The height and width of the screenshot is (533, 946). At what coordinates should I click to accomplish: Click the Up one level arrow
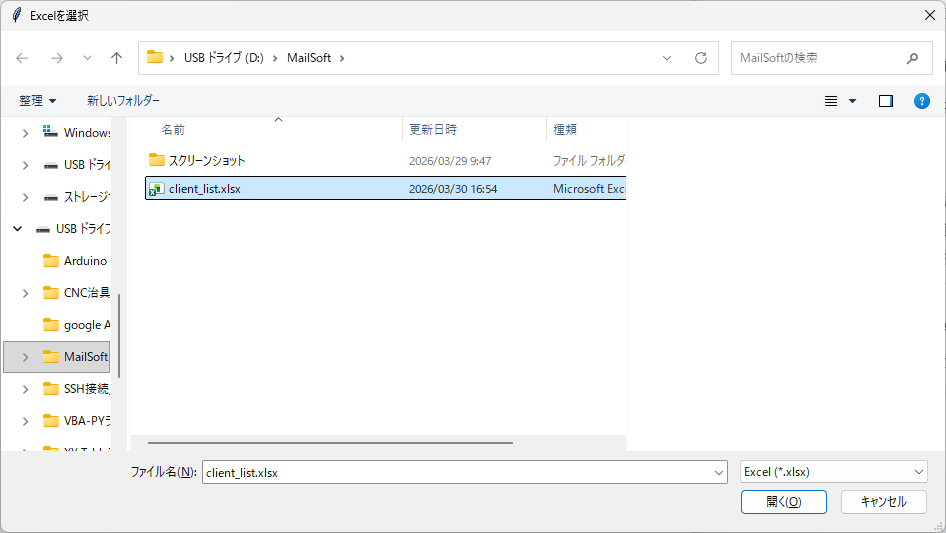click(x=116, y=58)
